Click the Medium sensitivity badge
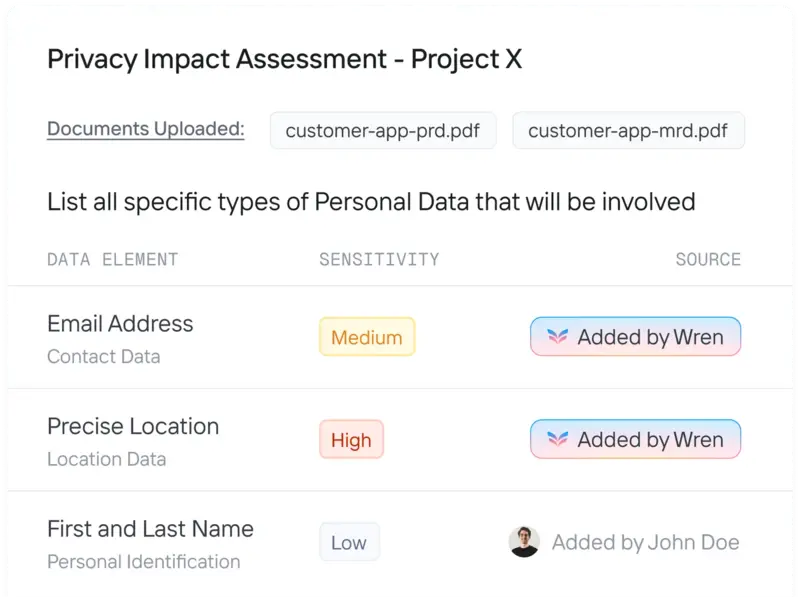The width and height of the screenshot is (800, 597). (x=367, y=337)
